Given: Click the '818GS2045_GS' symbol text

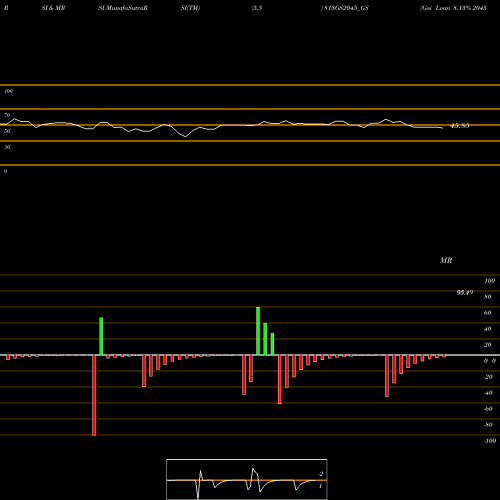Looking at the screenshot, I should point(346,8).
